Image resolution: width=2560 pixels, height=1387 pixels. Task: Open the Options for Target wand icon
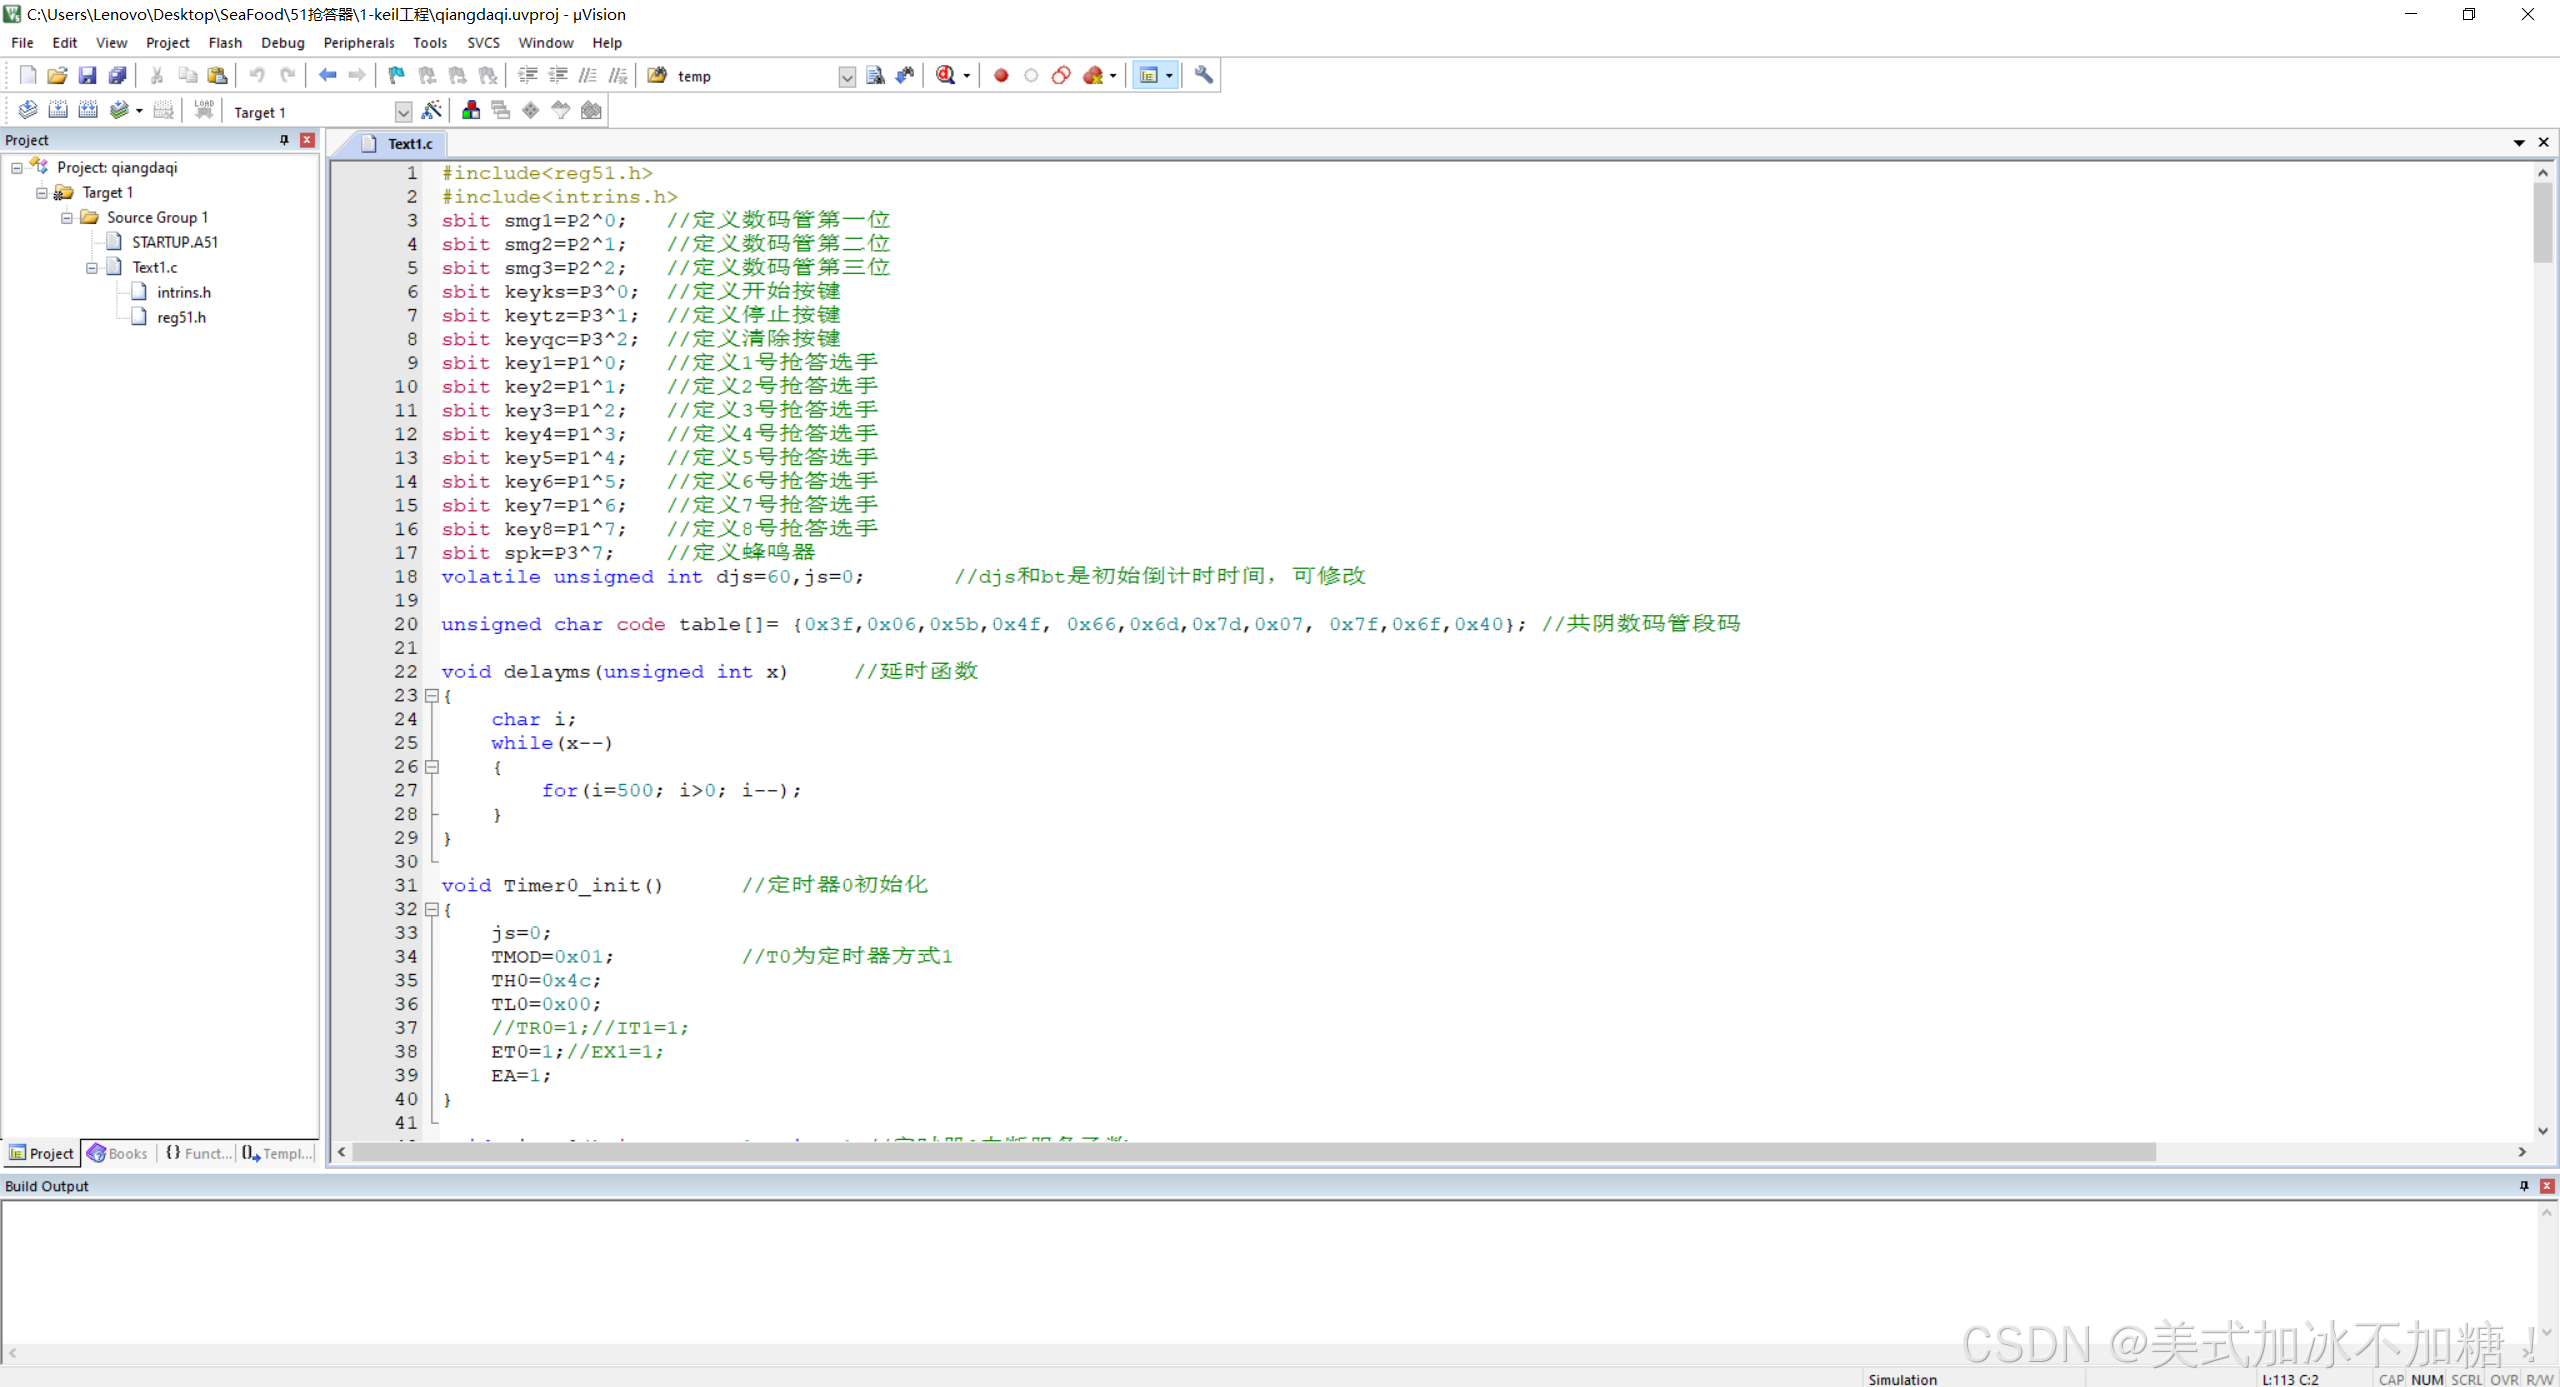432,111
